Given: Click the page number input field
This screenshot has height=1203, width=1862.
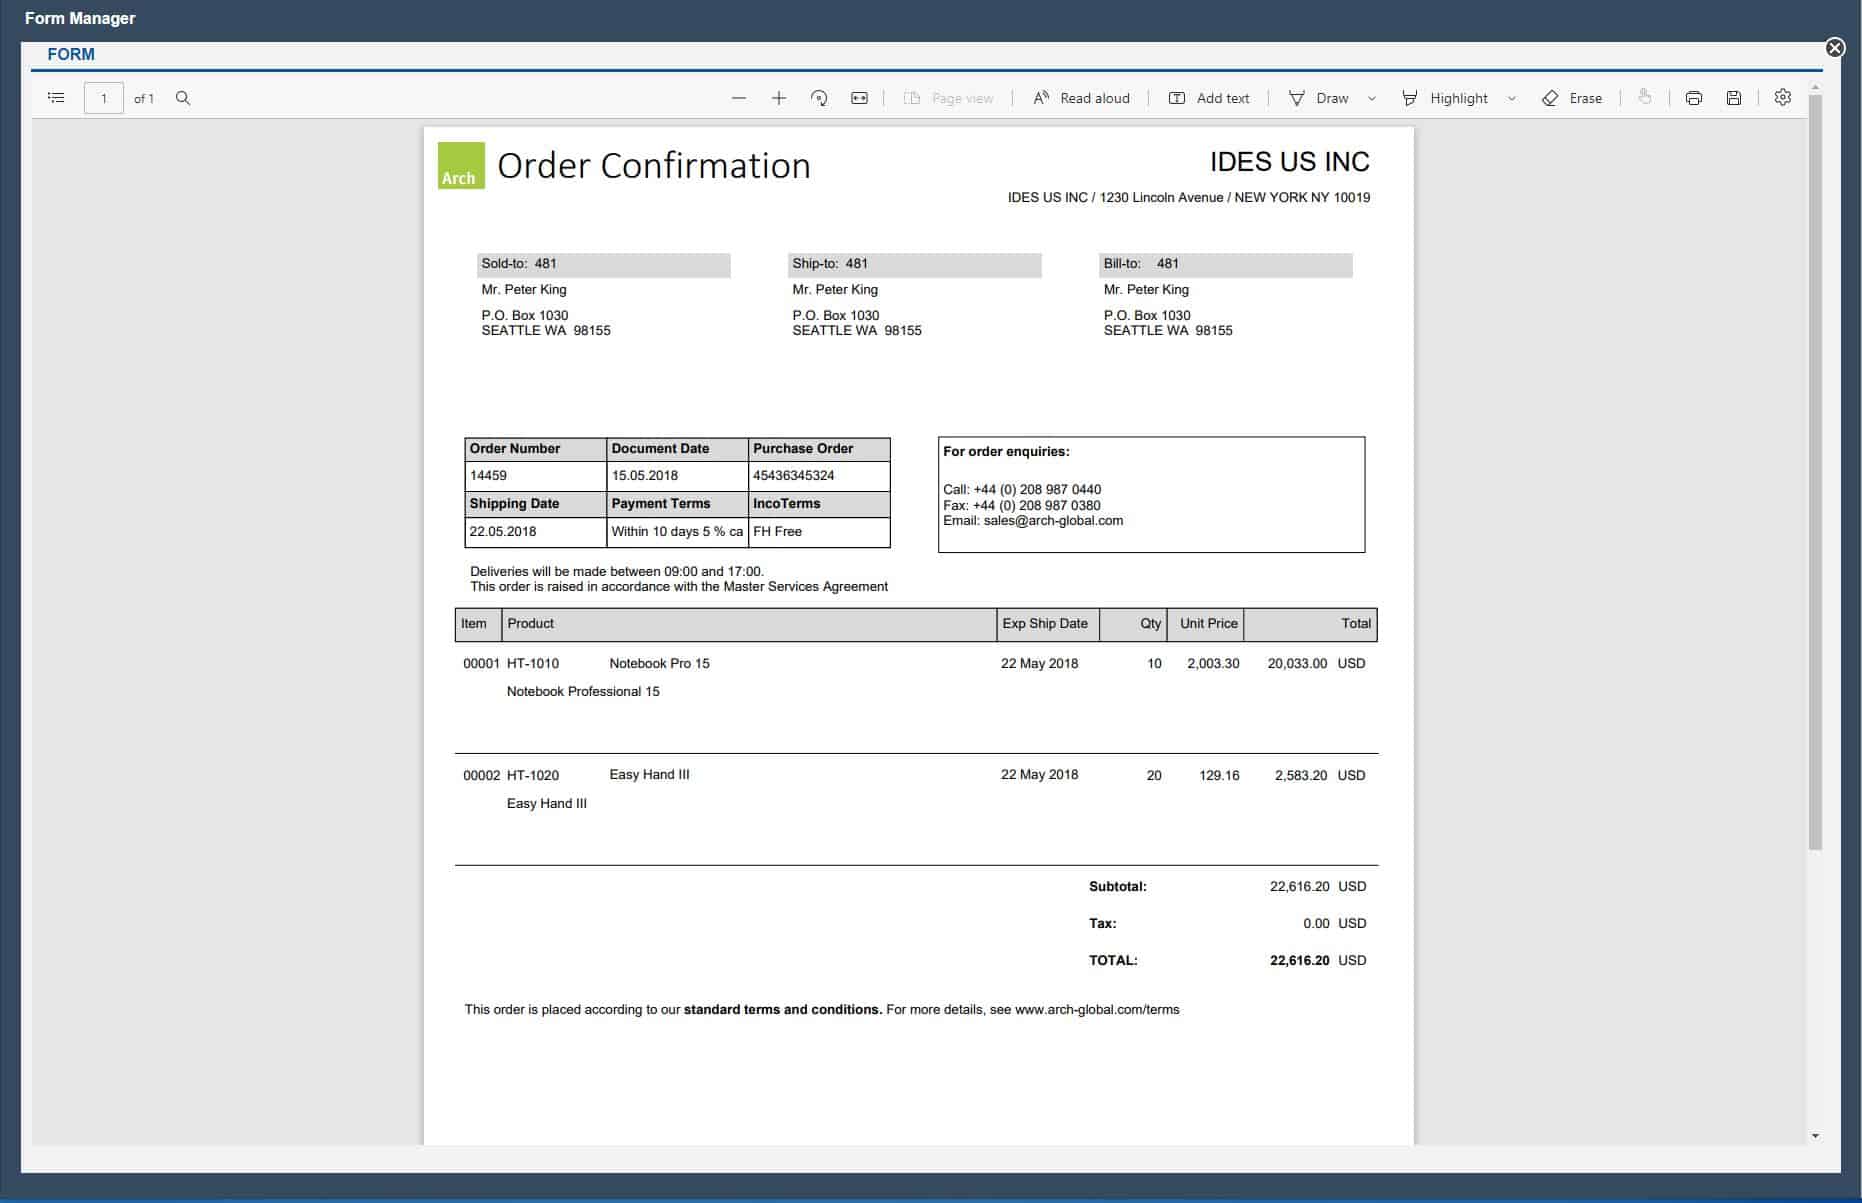Looking at the screenshot, I should [x=103, y=98].
